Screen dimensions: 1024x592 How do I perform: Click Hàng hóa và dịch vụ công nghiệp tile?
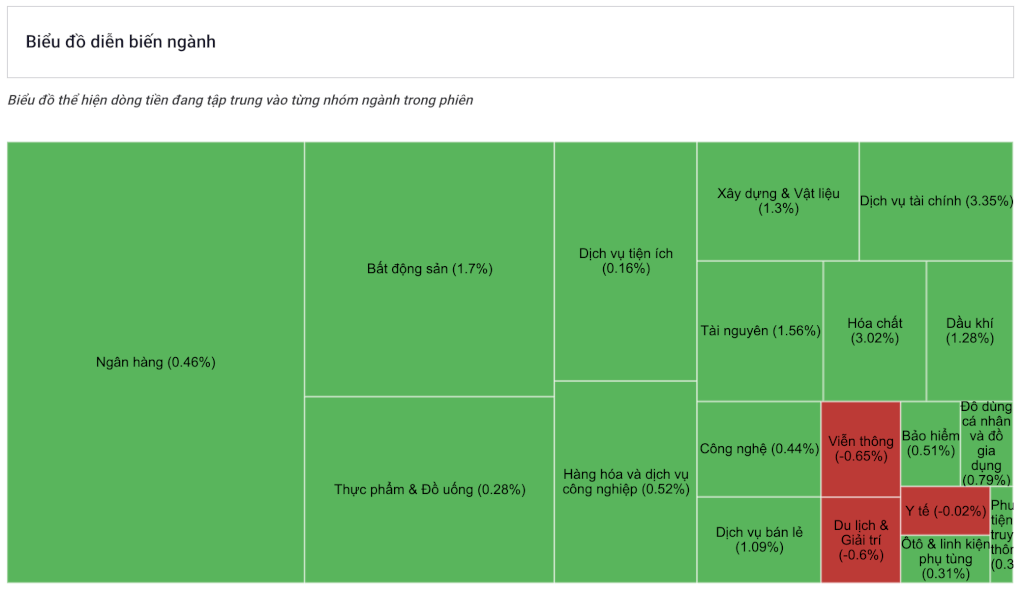[x=626, y=482]
